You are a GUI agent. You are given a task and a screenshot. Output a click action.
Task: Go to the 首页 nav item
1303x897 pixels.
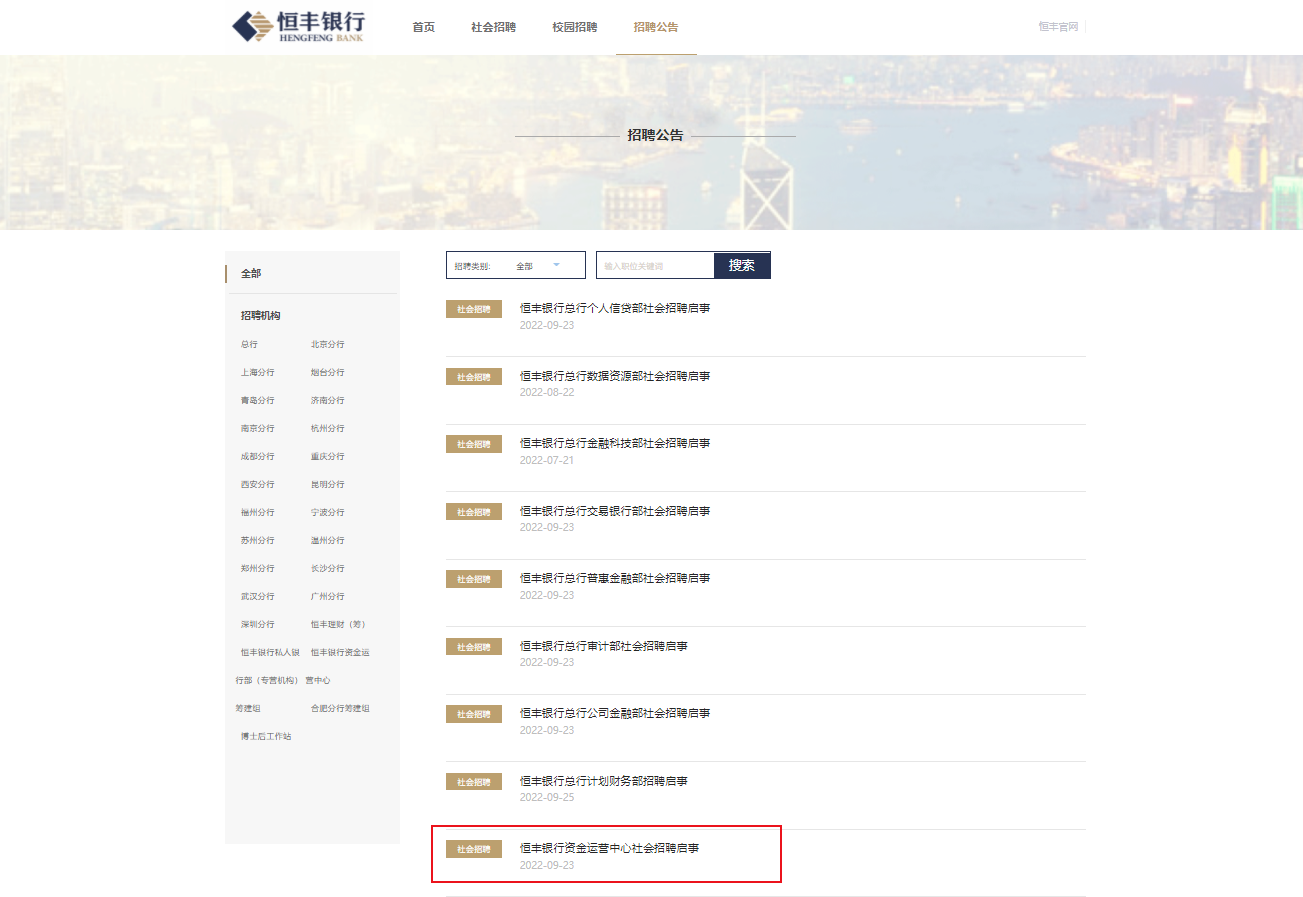[424, 27]
